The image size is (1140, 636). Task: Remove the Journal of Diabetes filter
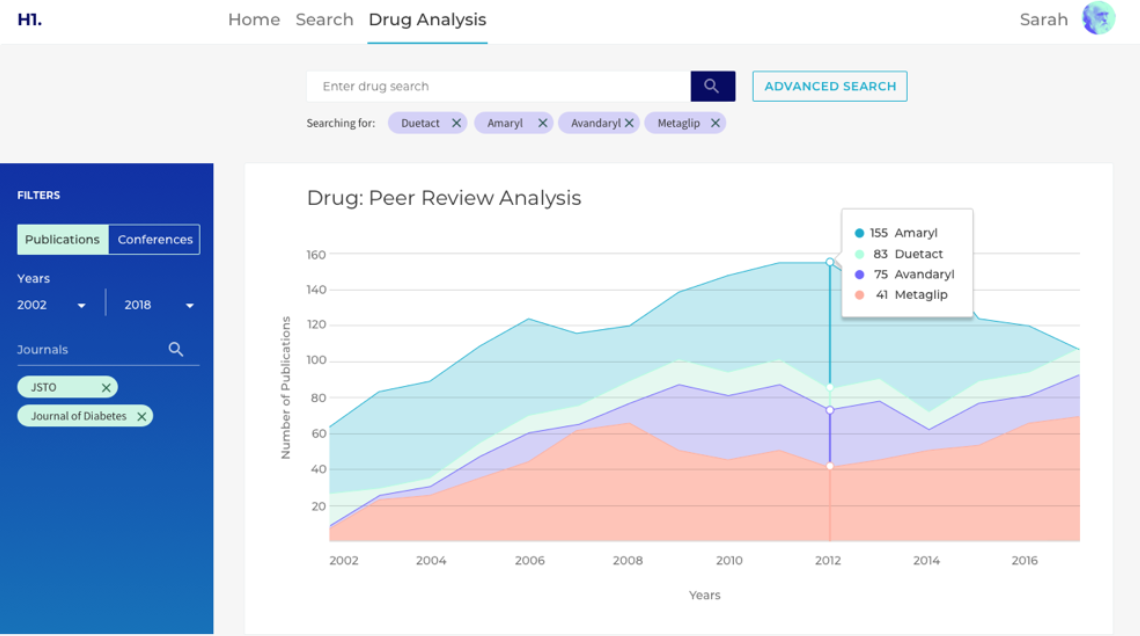tap(142, 416)
